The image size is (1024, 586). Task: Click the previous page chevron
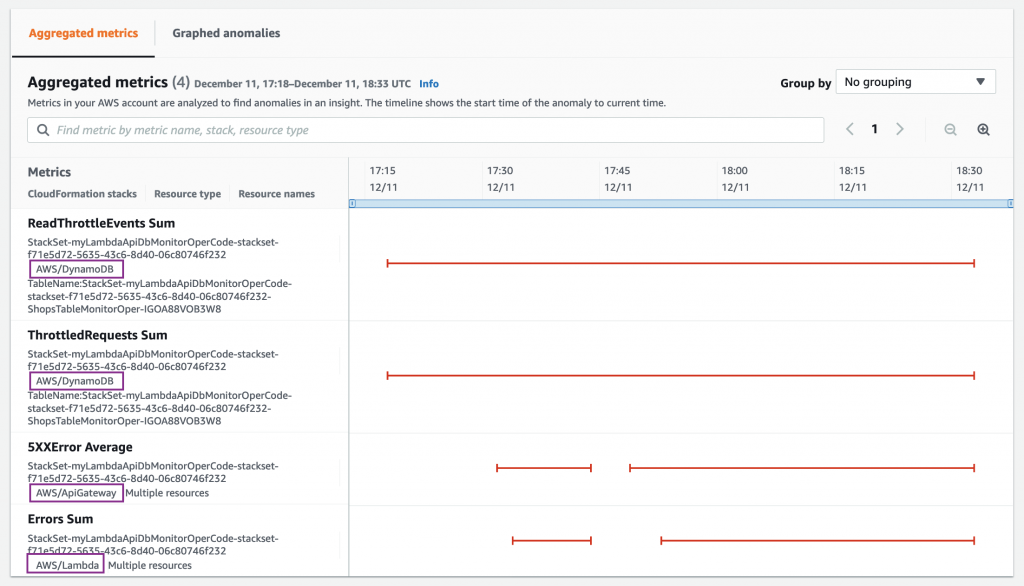[849, 130]
